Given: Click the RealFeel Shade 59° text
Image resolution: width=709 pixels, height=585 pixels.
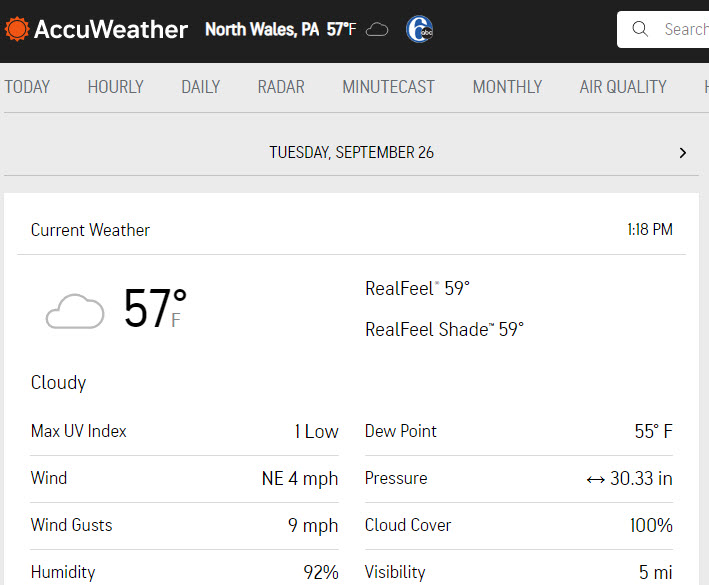Looking at the screenshot, I should tap(444, 330).
